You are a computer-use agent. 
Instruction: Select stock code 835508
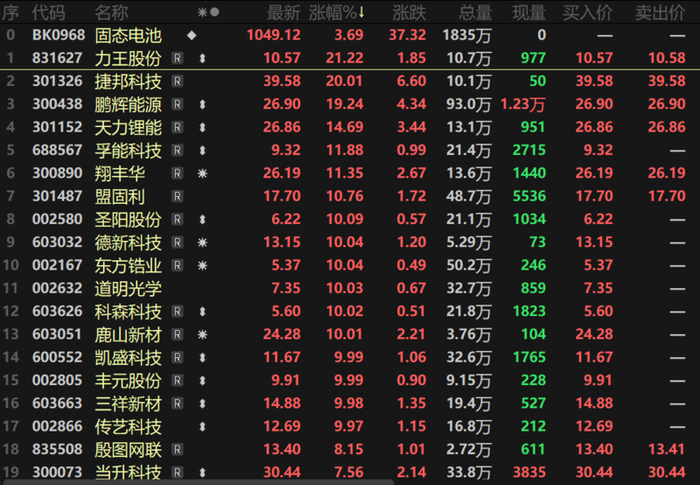57,449
